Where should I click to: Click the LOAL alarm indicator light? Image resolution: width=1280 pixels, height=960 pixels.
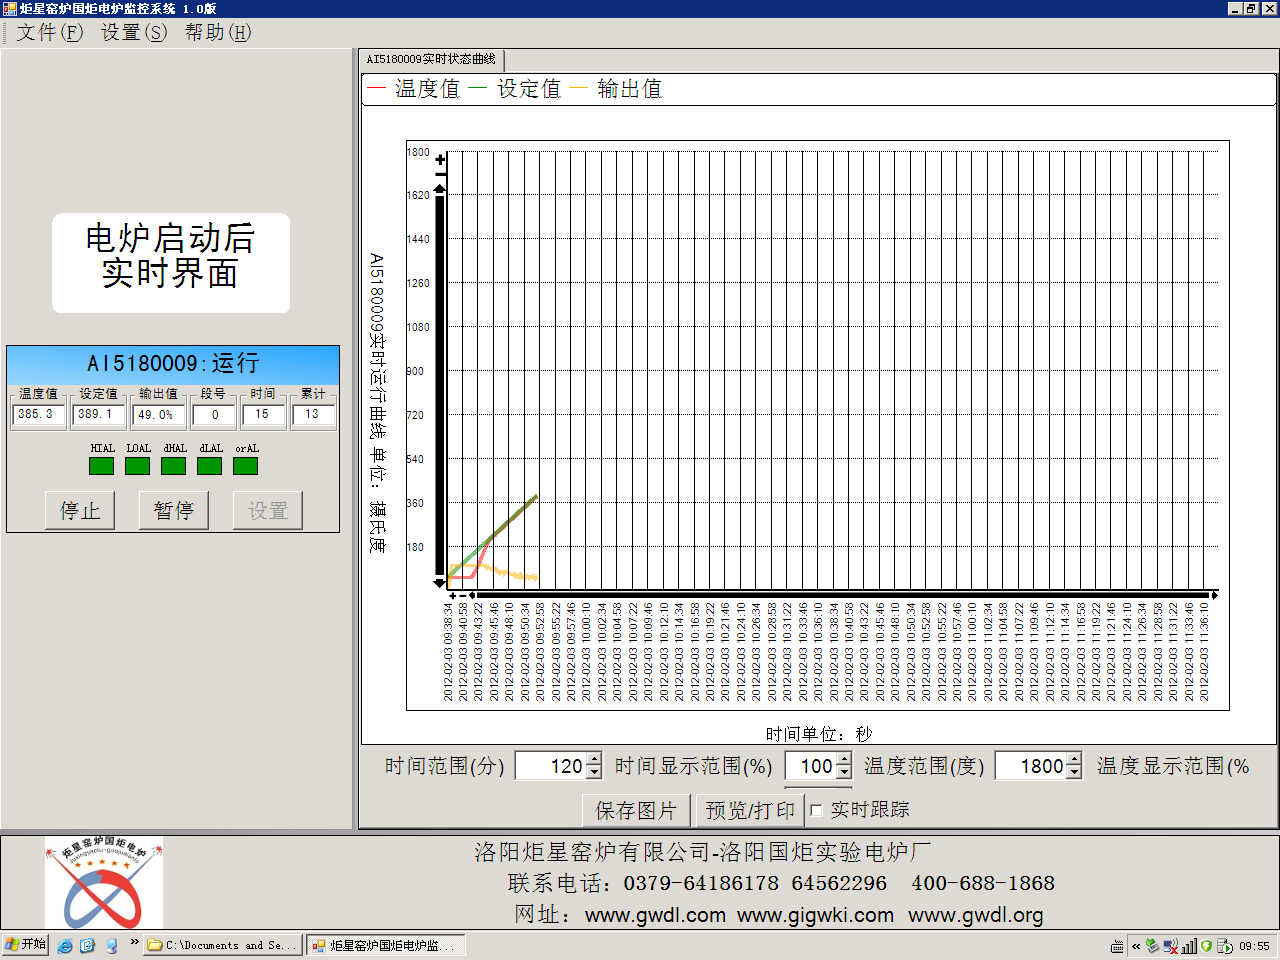tap(138, 466)
